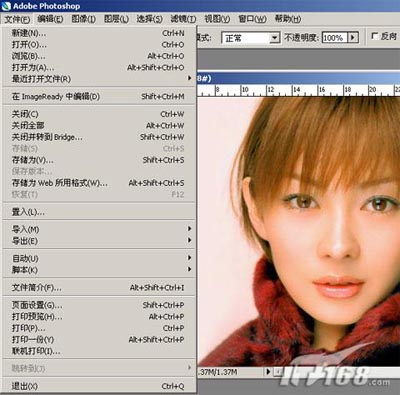Screen dimensions: 400x395
Task: Choose 存储为(V)... menu item
Action: (x=99, y=160)
